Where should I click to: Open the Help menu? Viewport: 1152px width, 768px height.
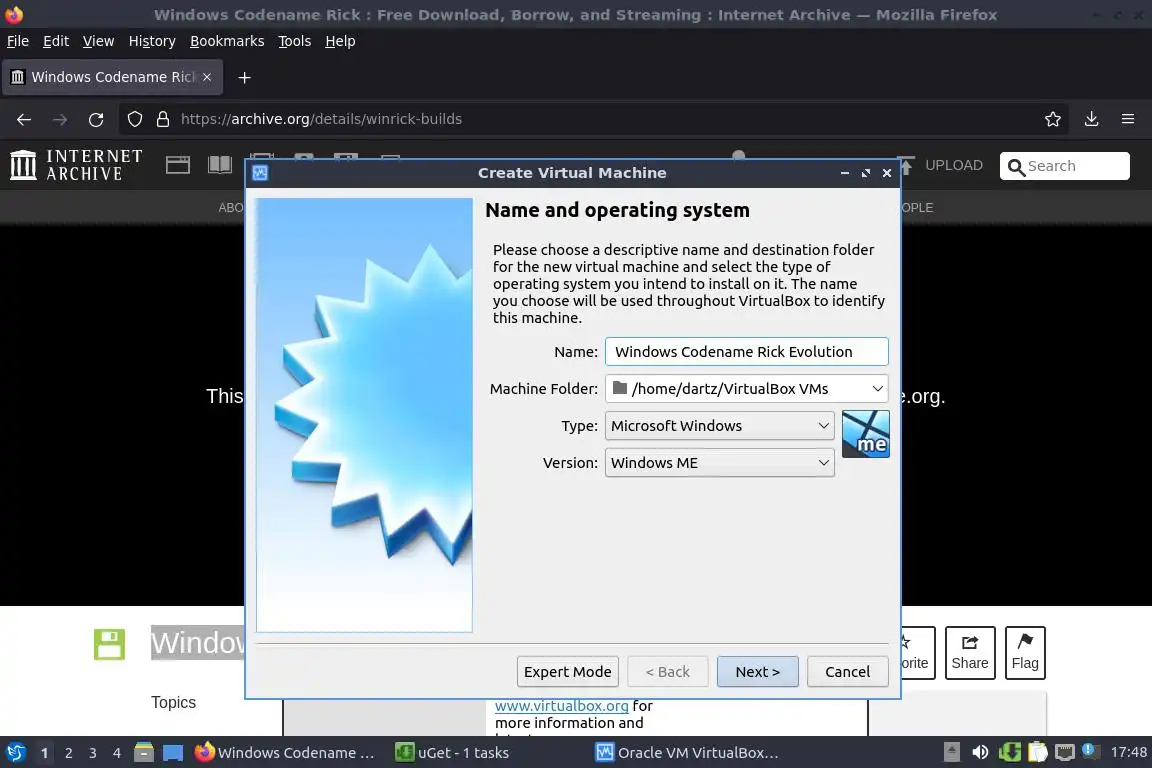pyautogui.click(x=340, y=41)
